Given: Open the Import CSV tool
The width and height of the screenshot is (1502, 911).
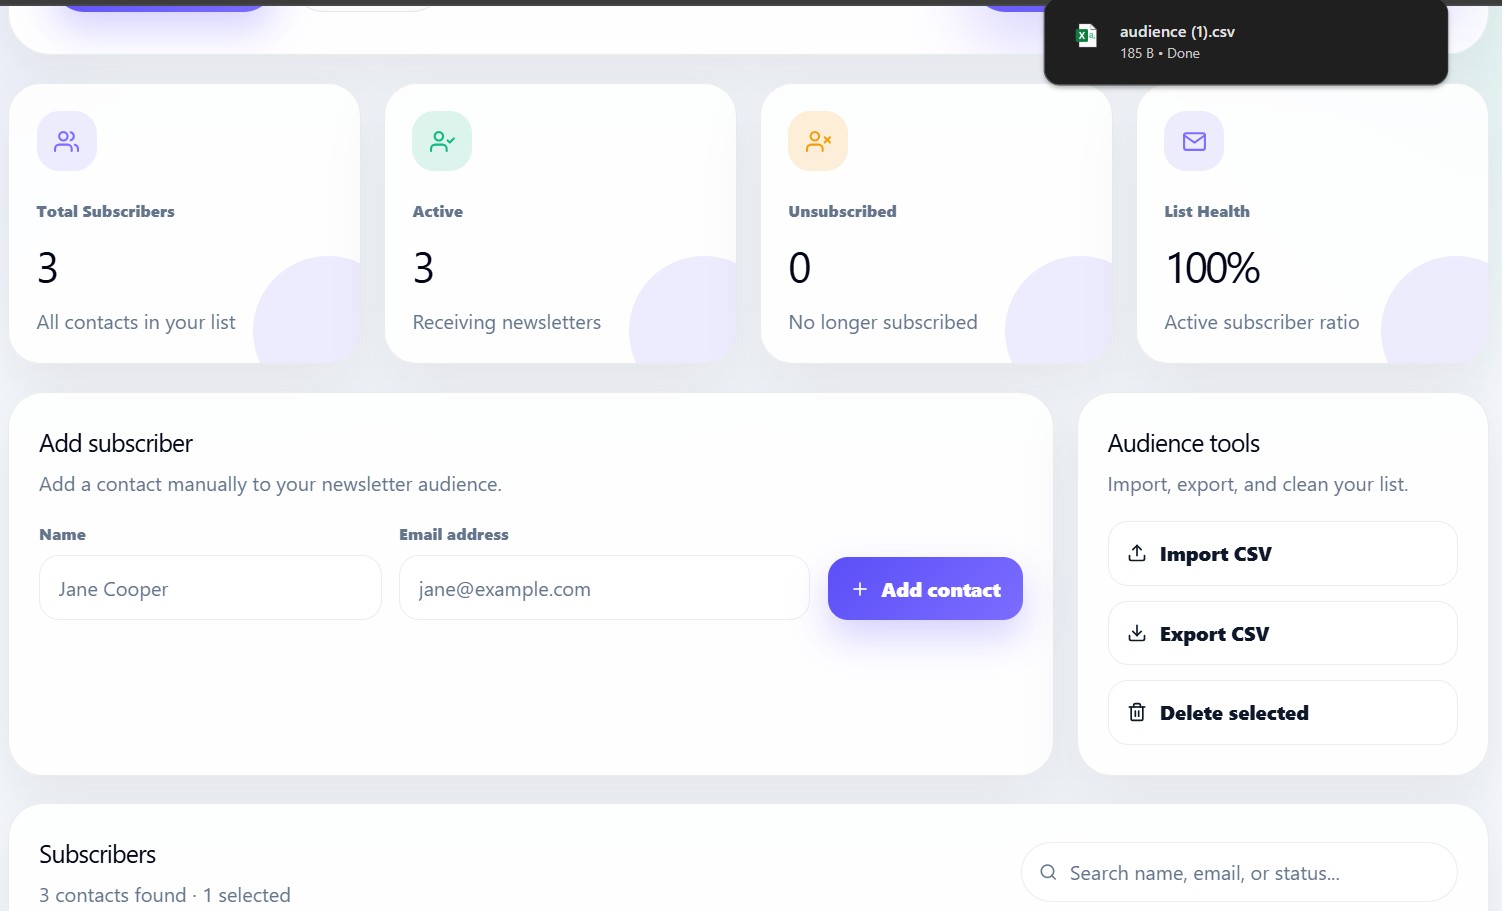Looking at the screenshot, I should [1282, 553].
